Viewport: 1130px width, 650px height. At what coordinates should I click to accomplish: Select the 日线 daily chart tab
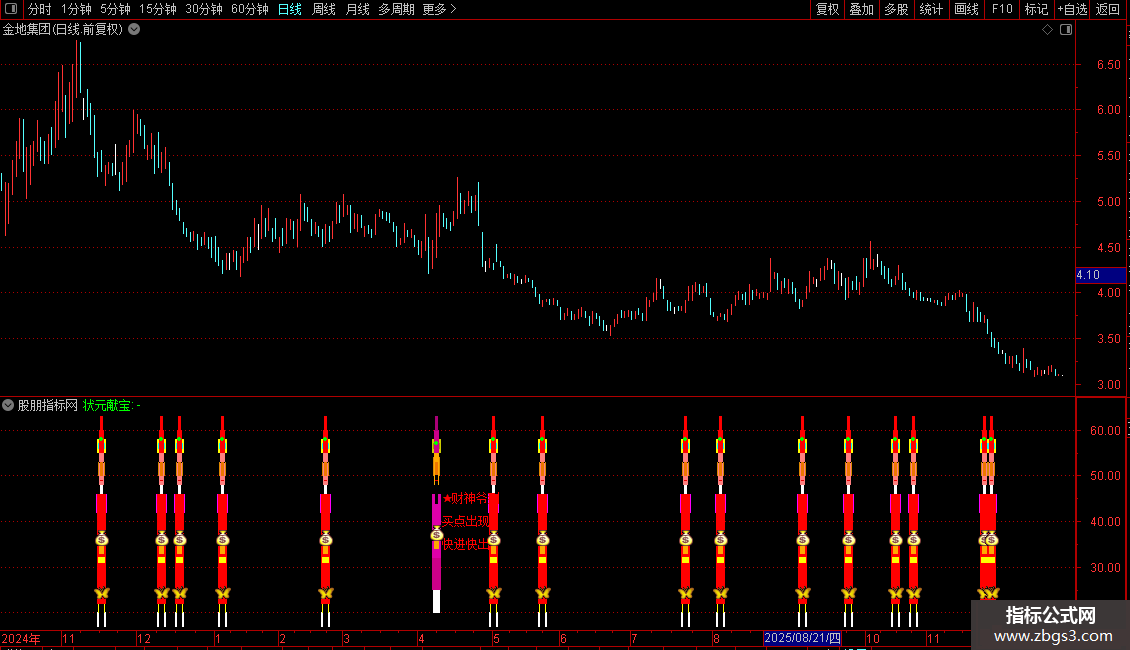(290, 9)
